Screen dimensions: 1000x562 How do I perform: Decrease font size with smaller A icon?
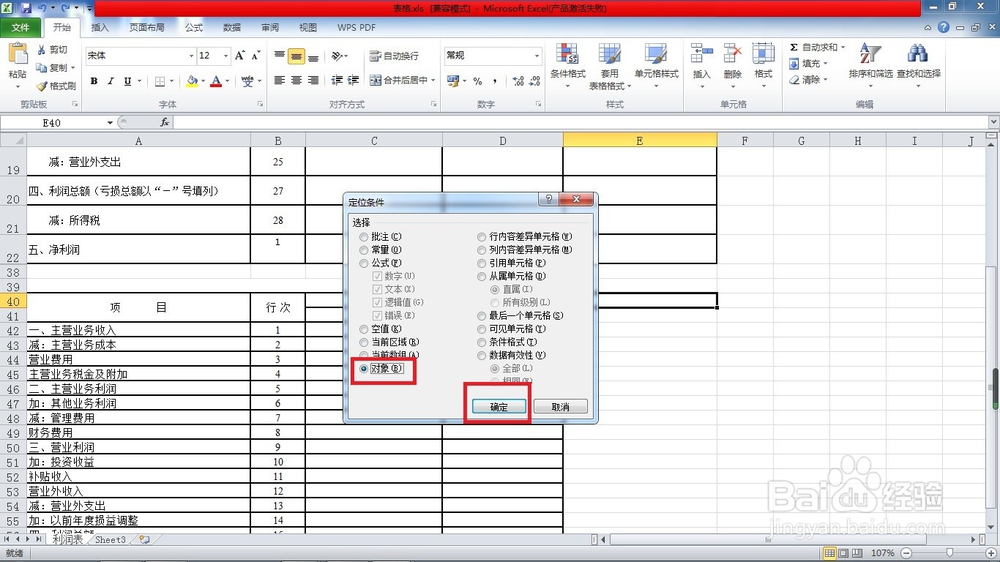pos(256,55)
